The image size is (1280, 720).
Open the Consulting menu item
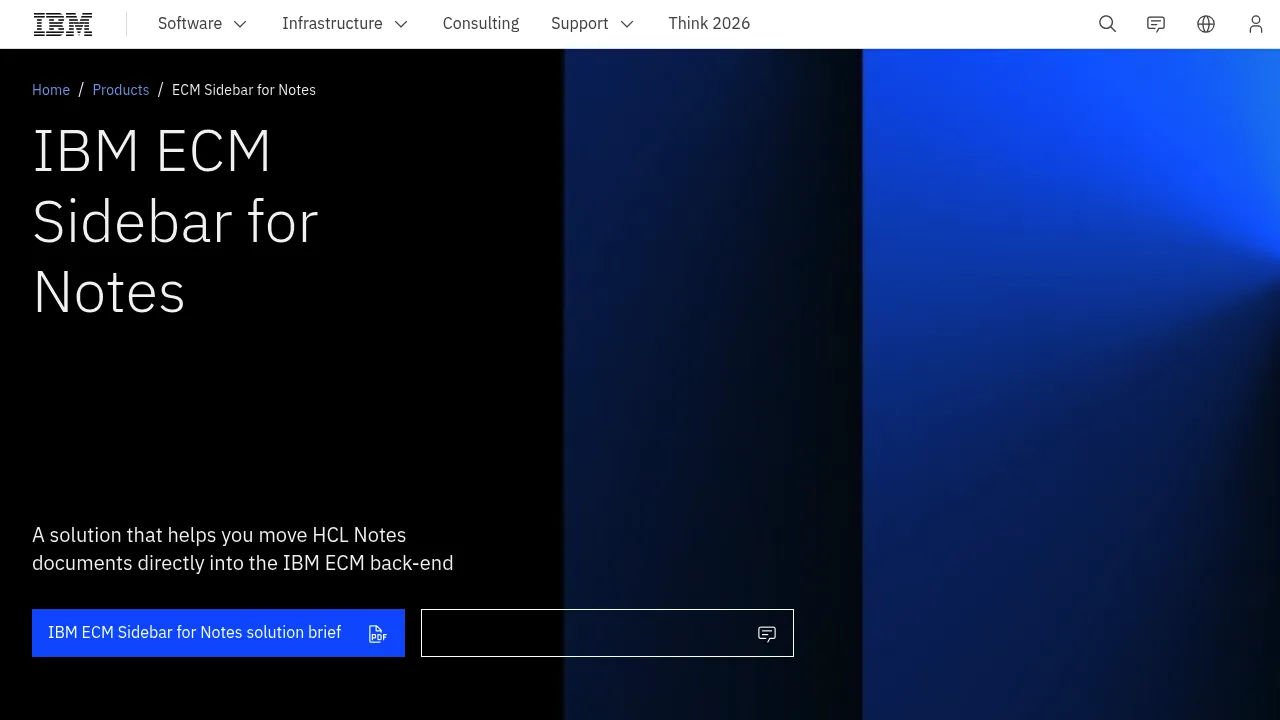(x=481, y=24)
